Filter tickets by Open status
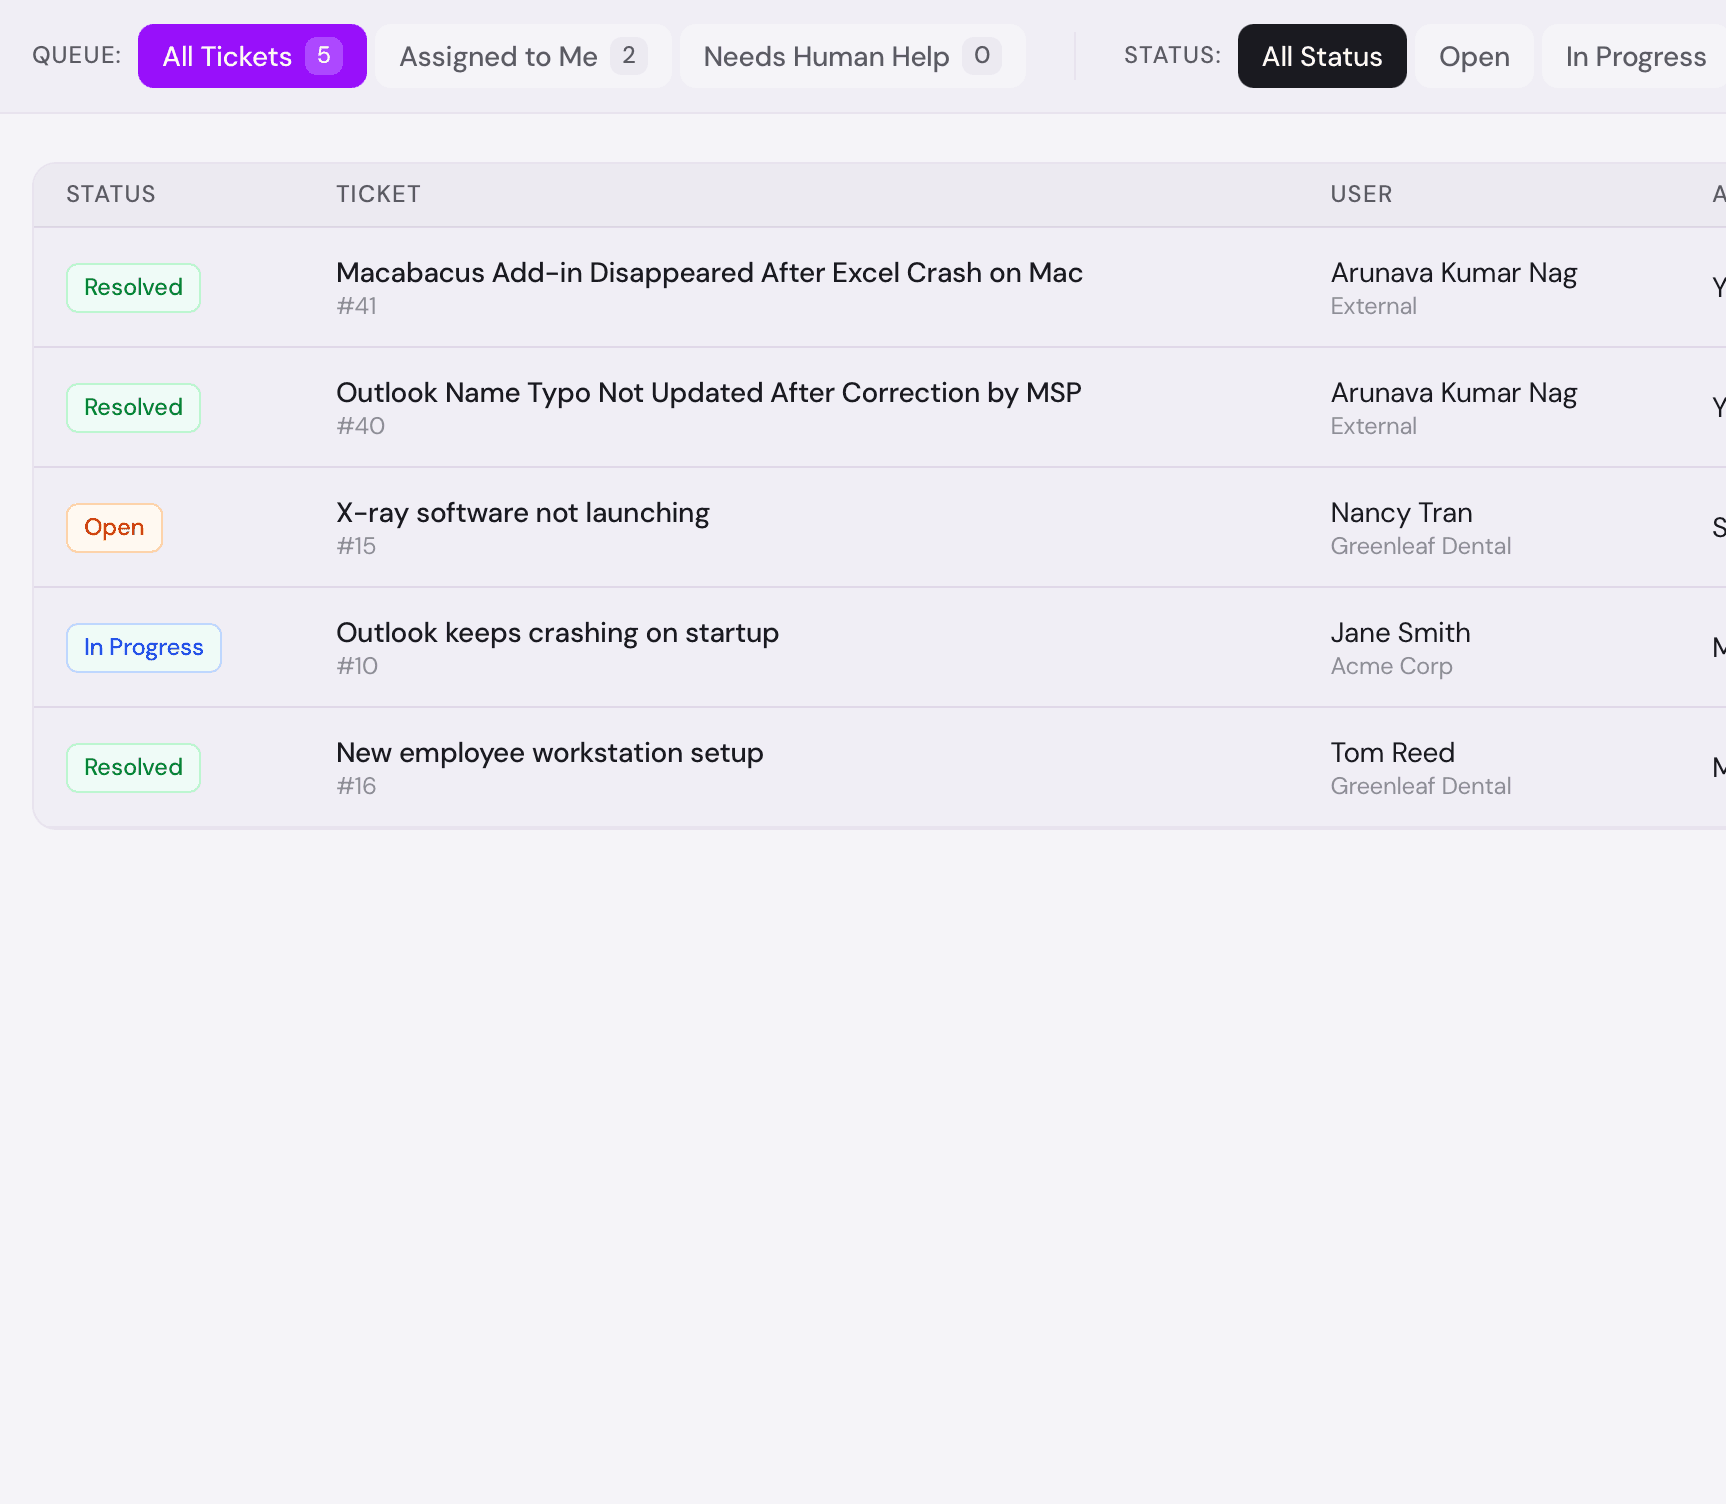Image resolution: width=1726 pixels, height=1504 pixels. tap(1473, 56)
